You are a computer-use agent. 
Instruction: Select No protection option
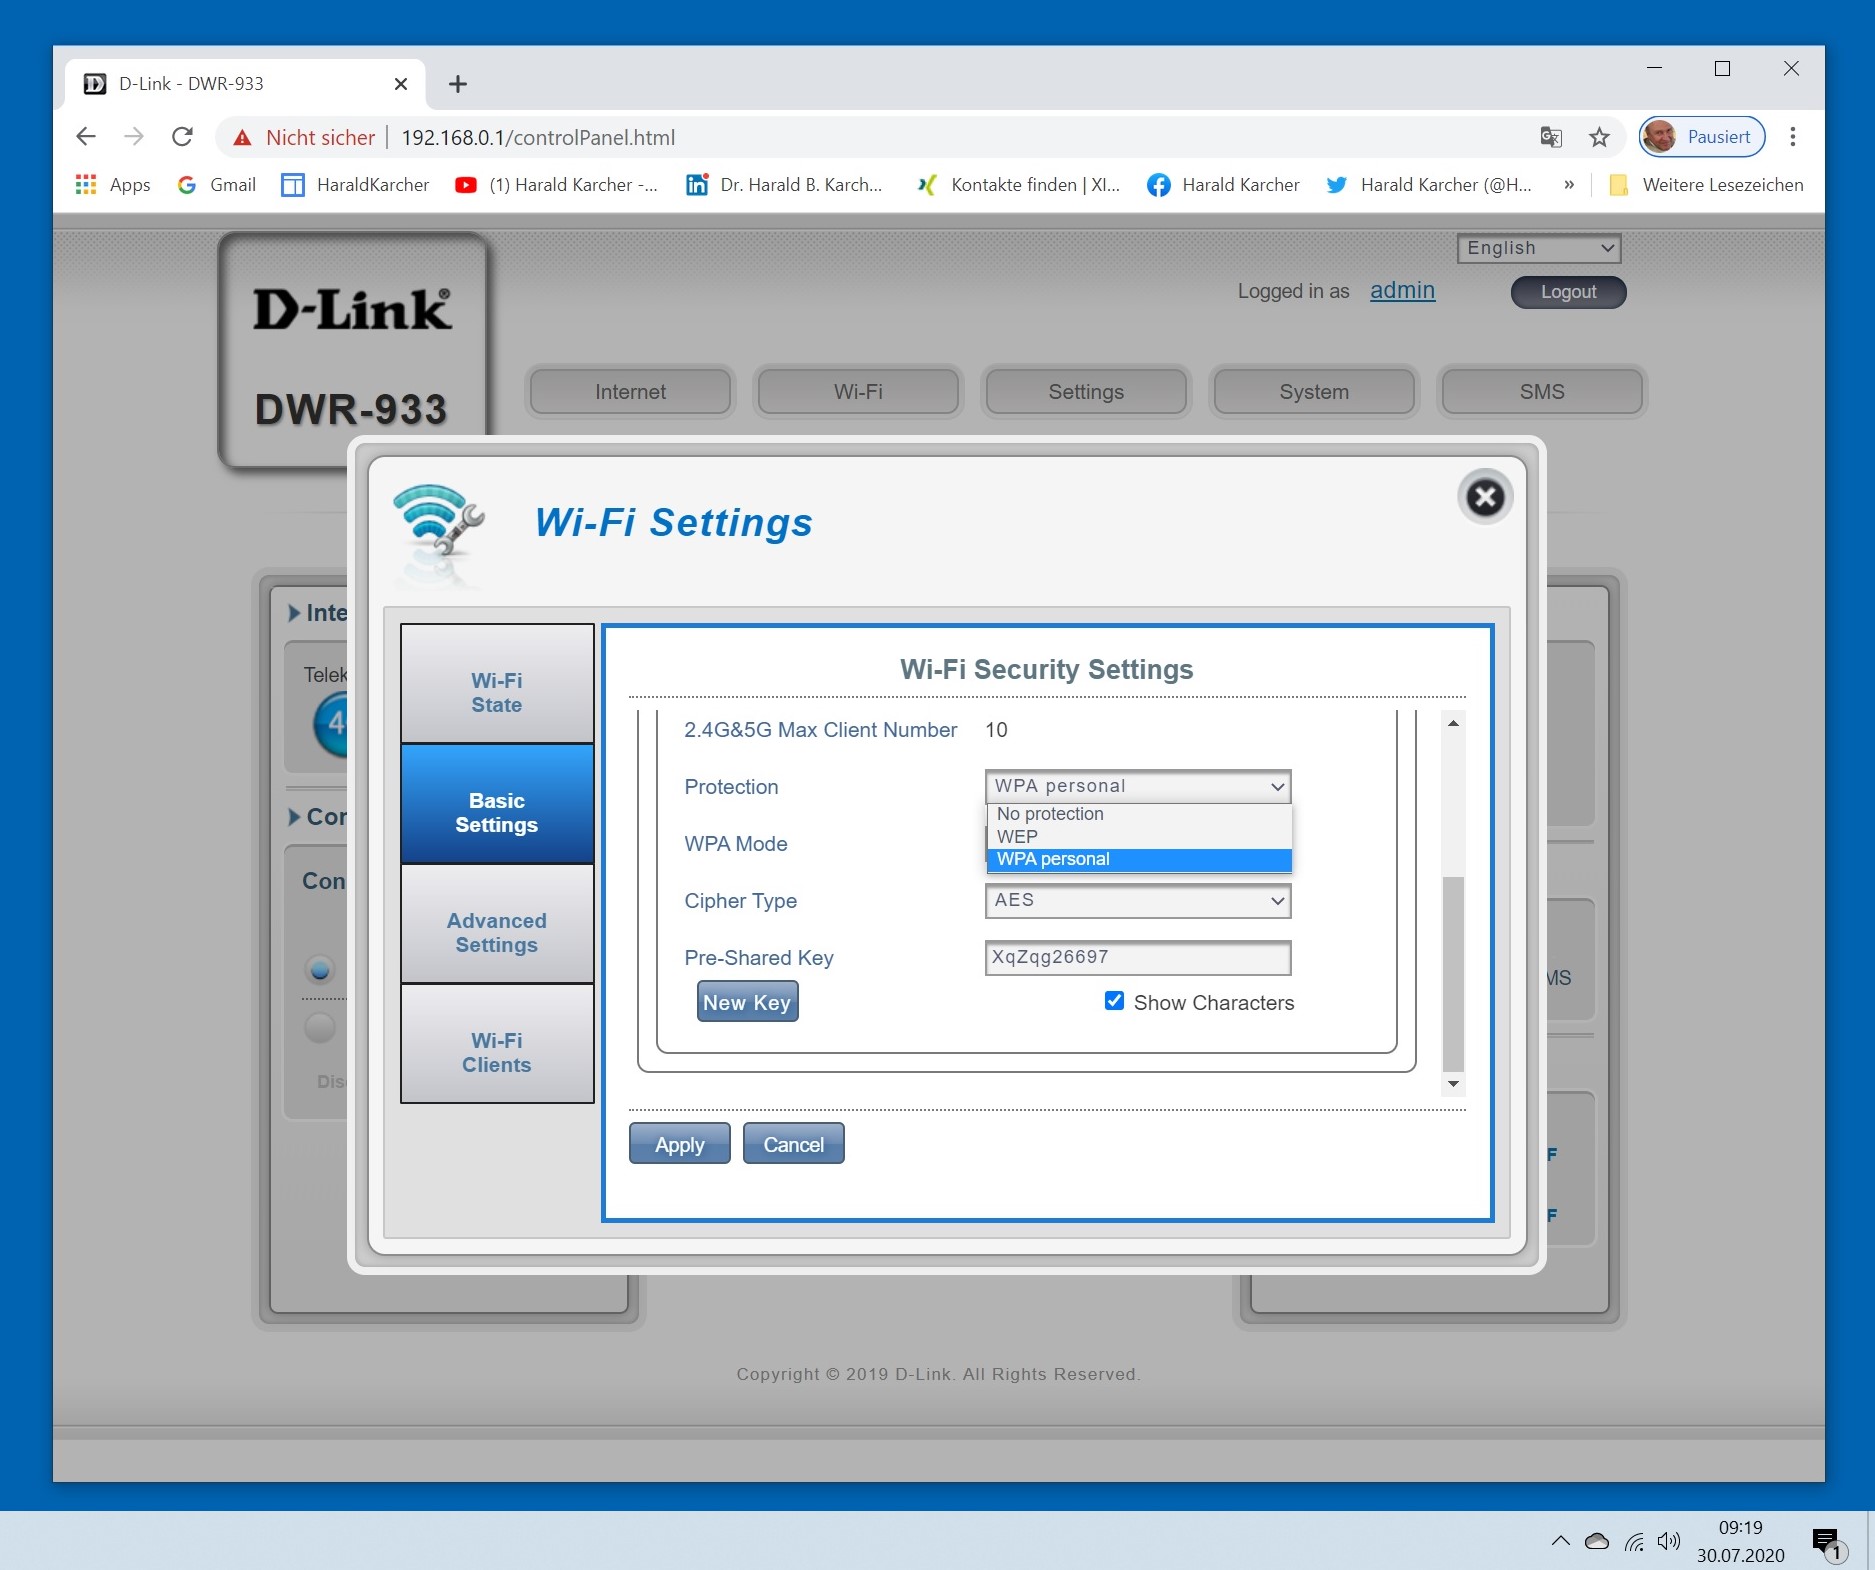[x=1139, y=814]
